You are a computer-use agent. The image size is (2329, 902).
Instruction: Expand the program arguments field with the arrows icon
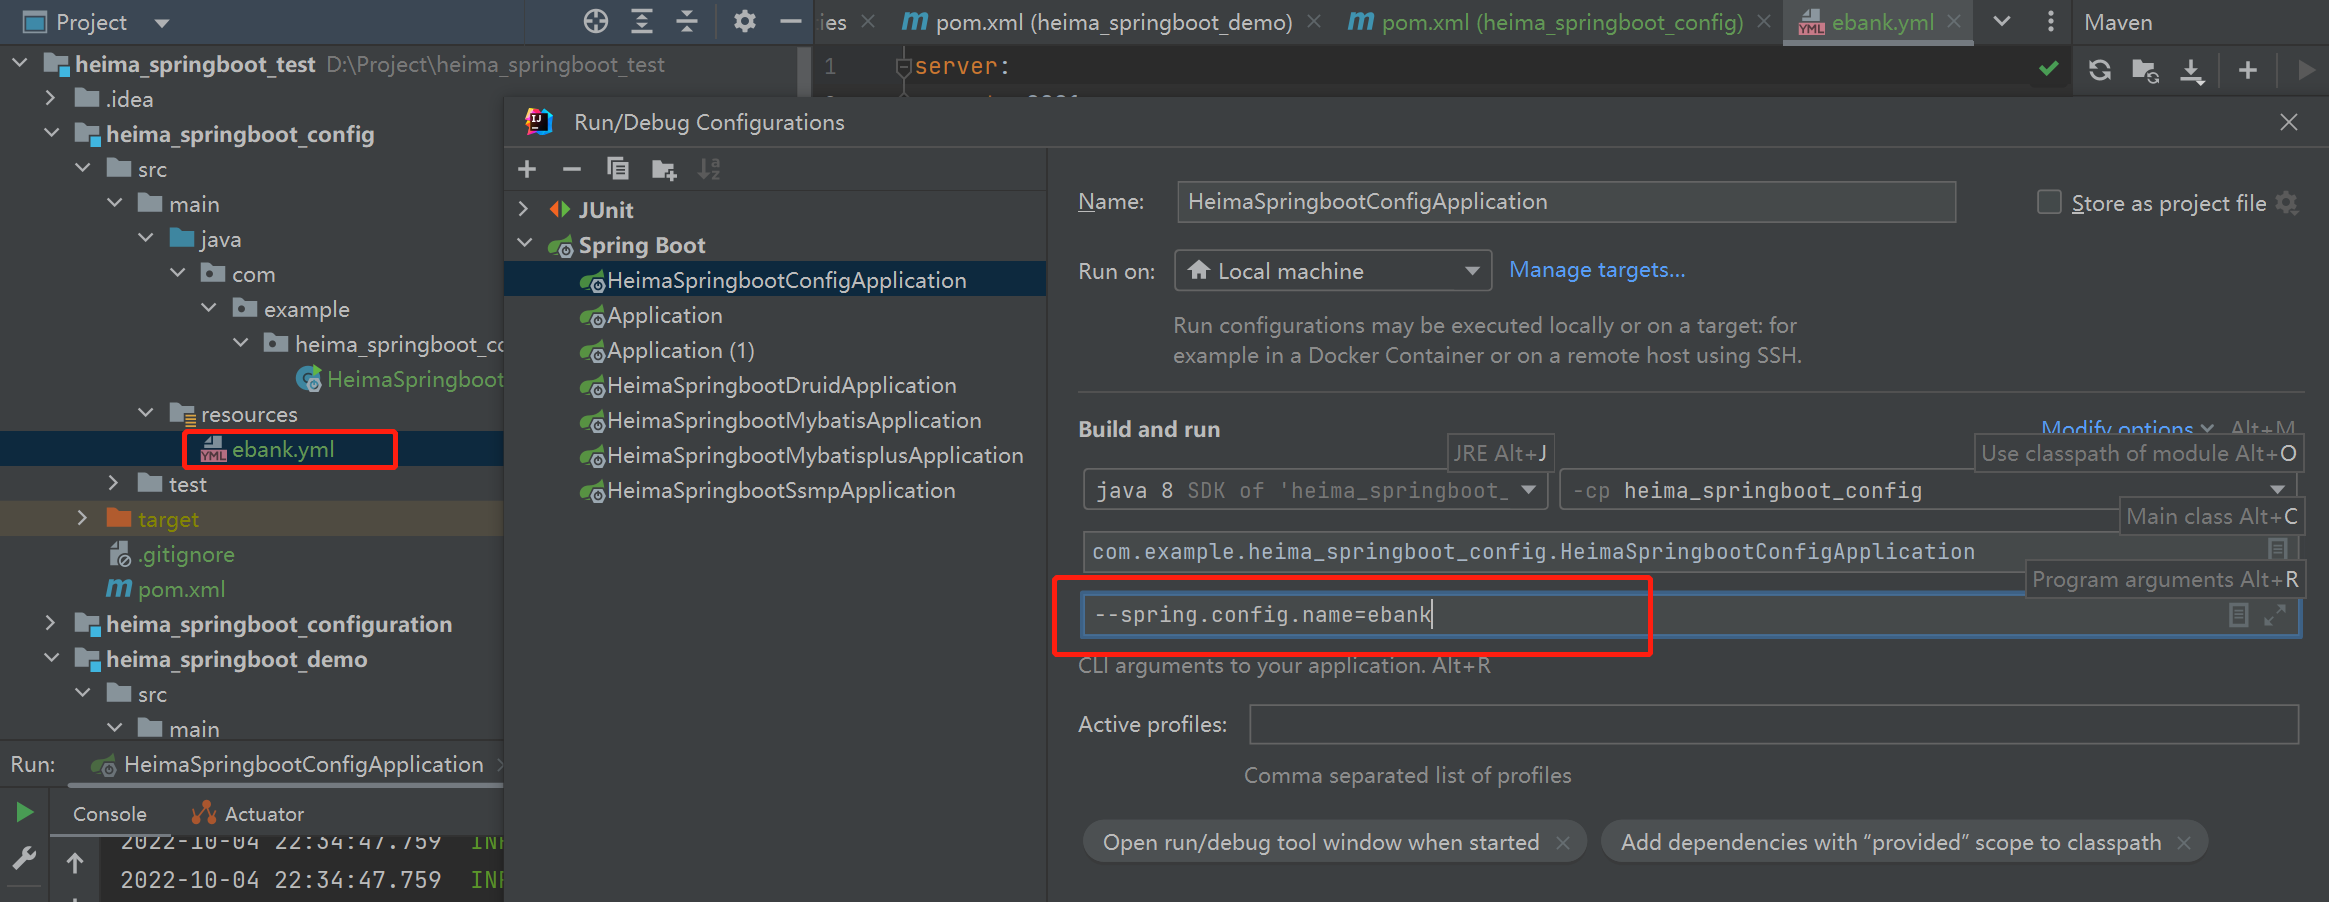click(x=2275, y=615)
